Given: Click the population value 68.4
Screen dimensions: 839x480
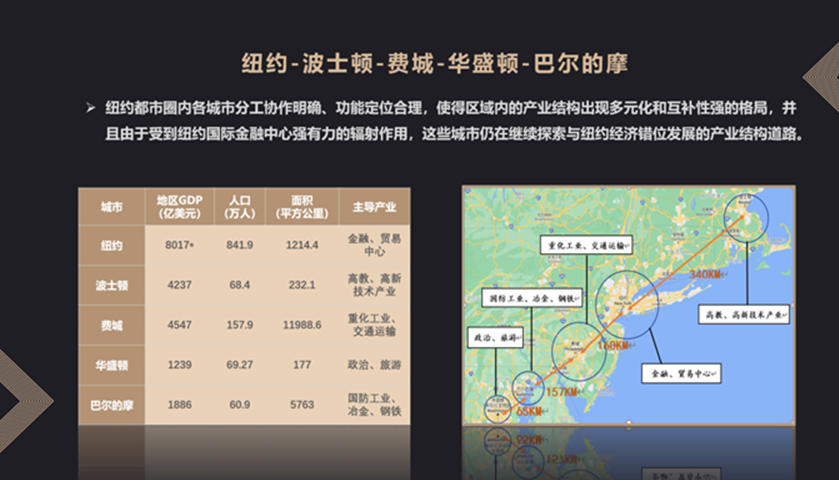Looking at the screenshot, I should click(x=240, y=285).
